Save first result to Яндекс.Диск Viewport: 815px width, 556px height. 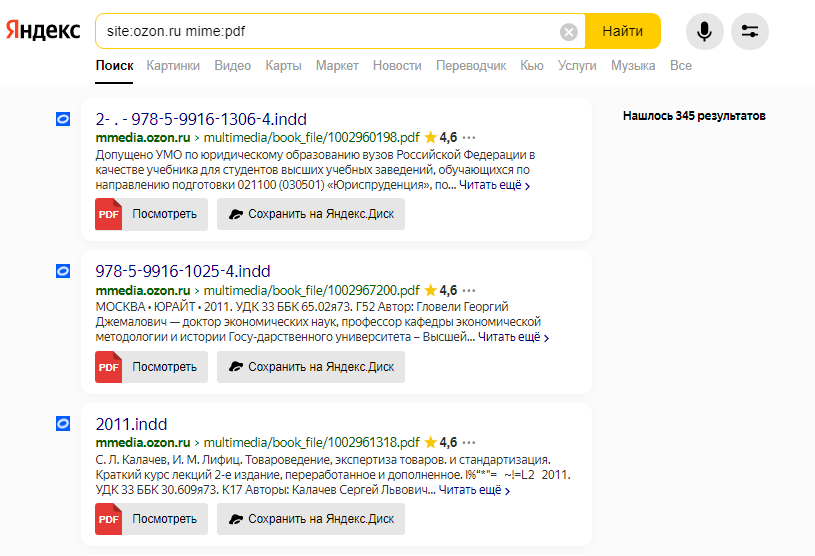[311, 214]
